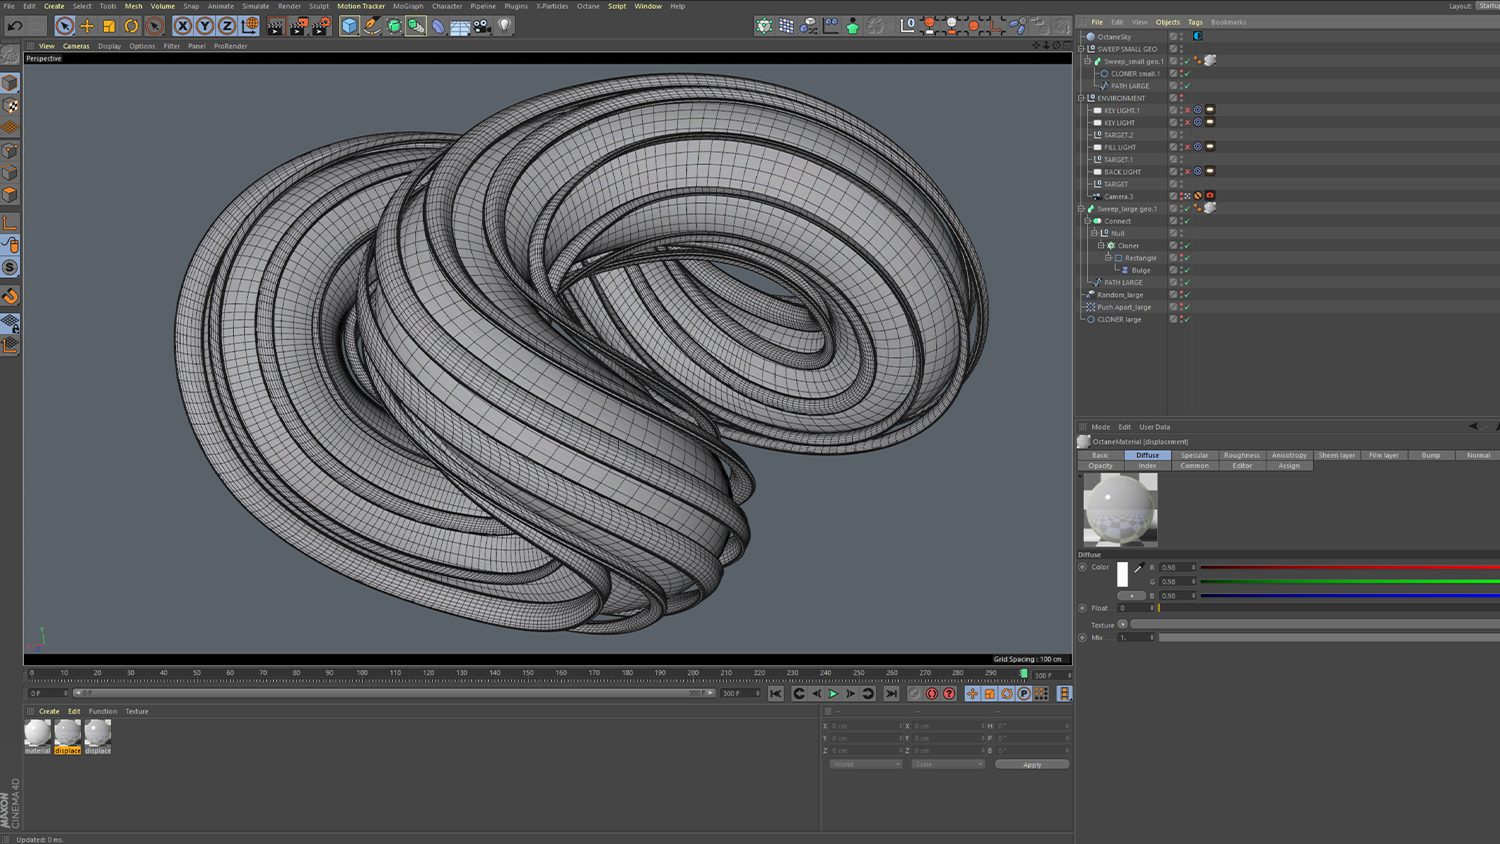Enable the disabled KEY LIGHT object
1500x844 pixels.
pyautogui.click(x=1187, y=123)
